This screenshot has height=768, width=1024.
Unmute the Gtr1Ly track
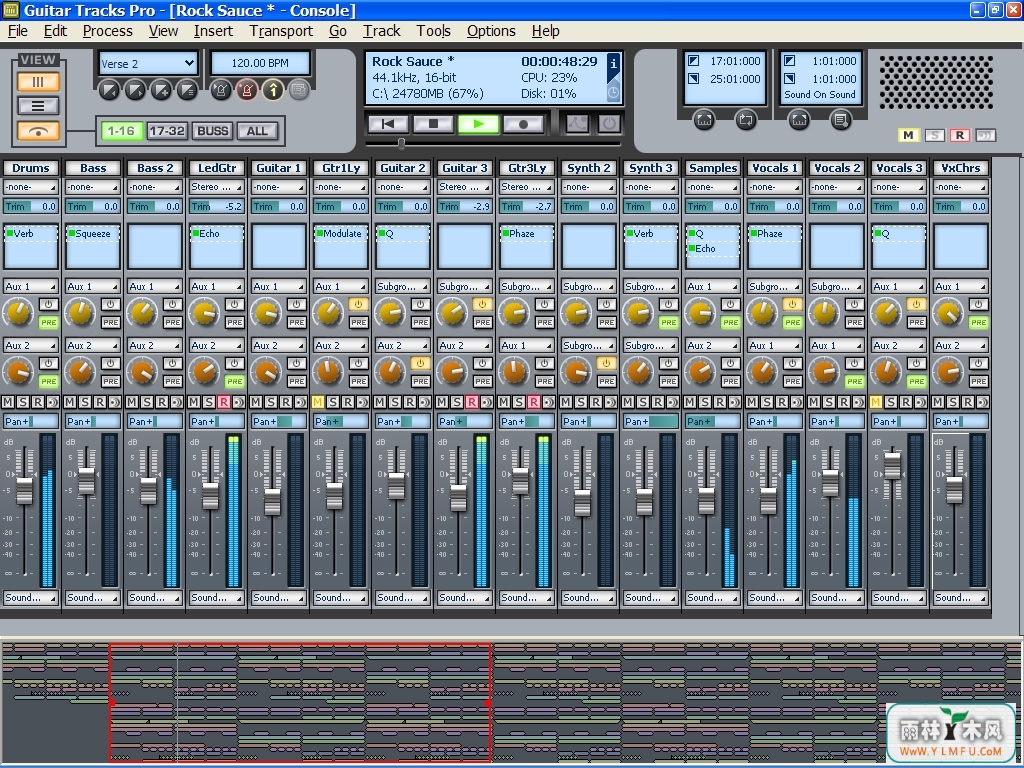point(318,402)
